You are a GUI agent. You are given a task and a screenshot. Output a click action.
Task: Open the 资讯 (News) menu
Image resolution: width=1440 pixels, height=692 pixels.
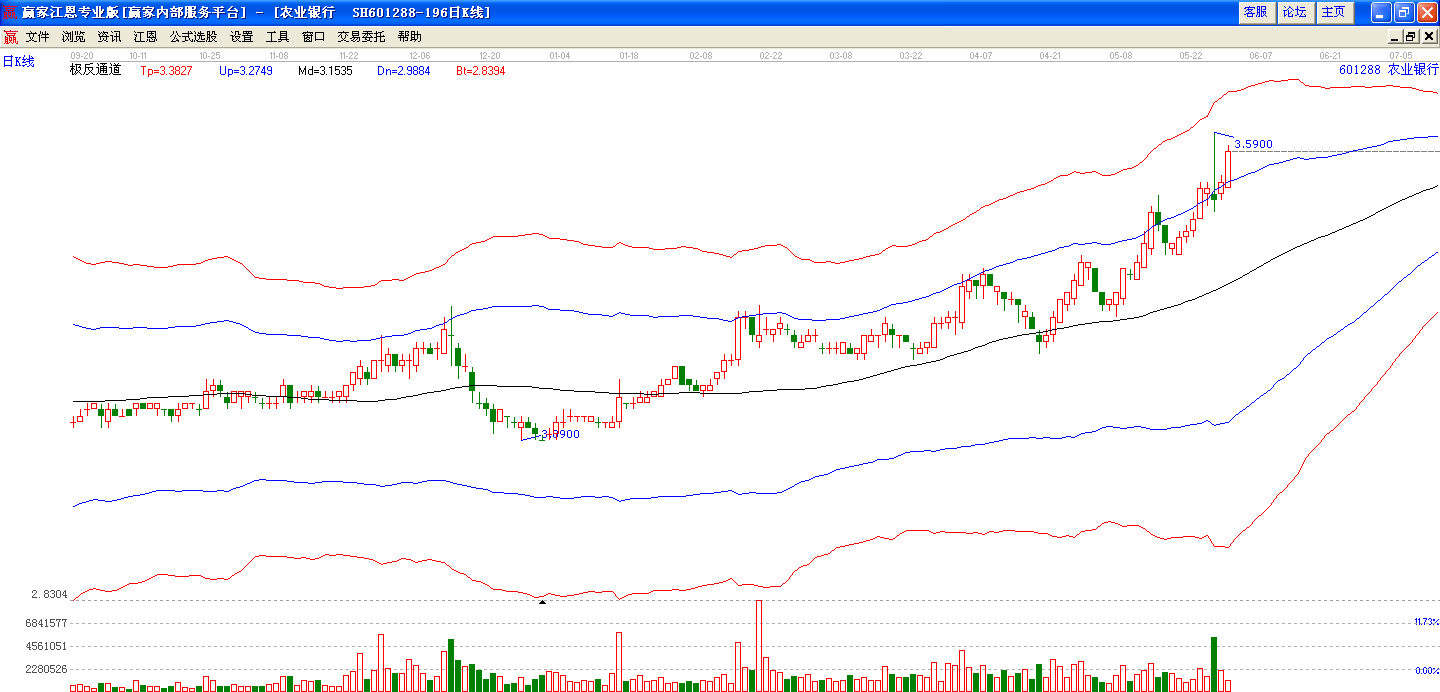click(x=109, y=36)
